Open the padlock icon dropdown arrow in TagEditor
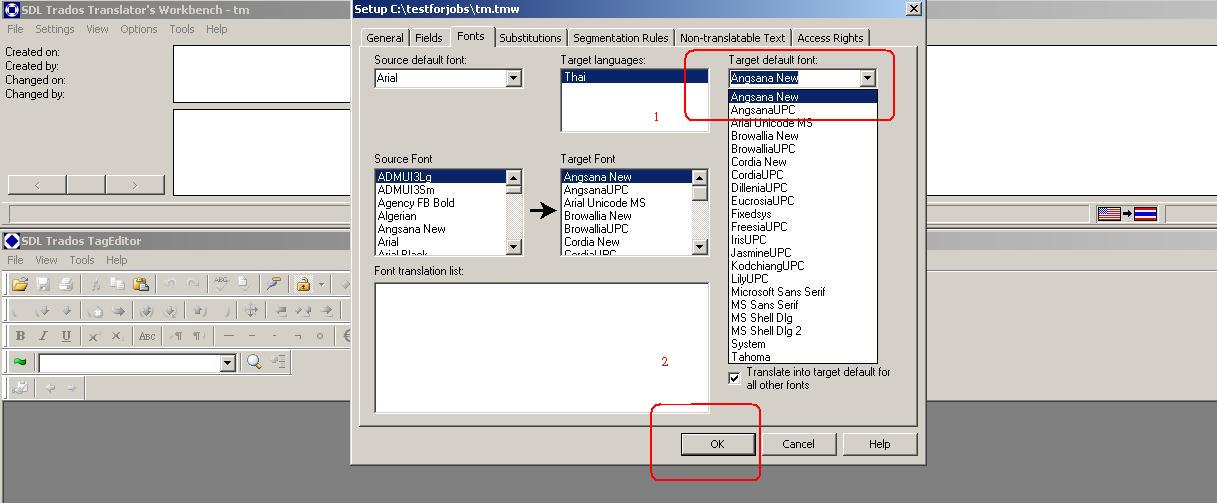Viewport: 1217px width, 503px height. tap(322, 285)
